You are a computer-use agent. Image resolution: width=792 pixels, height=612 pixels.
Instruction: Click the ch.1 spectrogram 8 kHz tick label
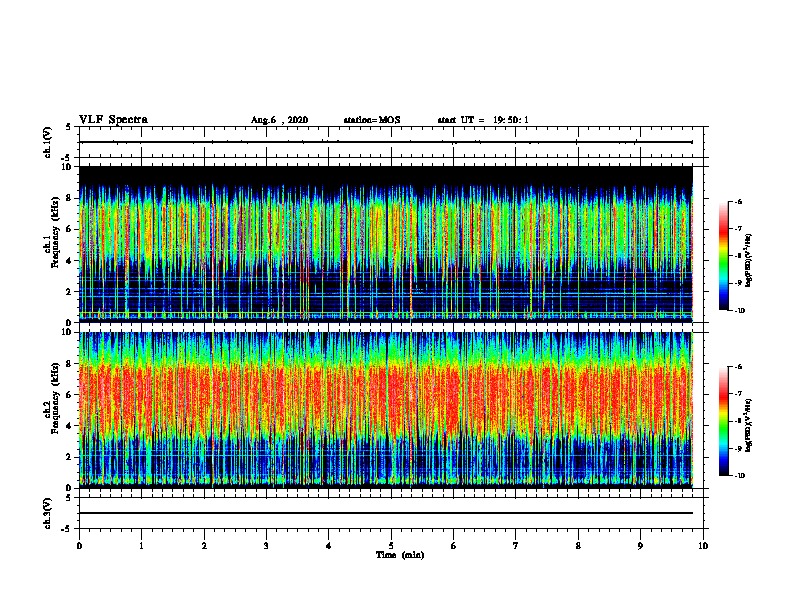point(70,198)
